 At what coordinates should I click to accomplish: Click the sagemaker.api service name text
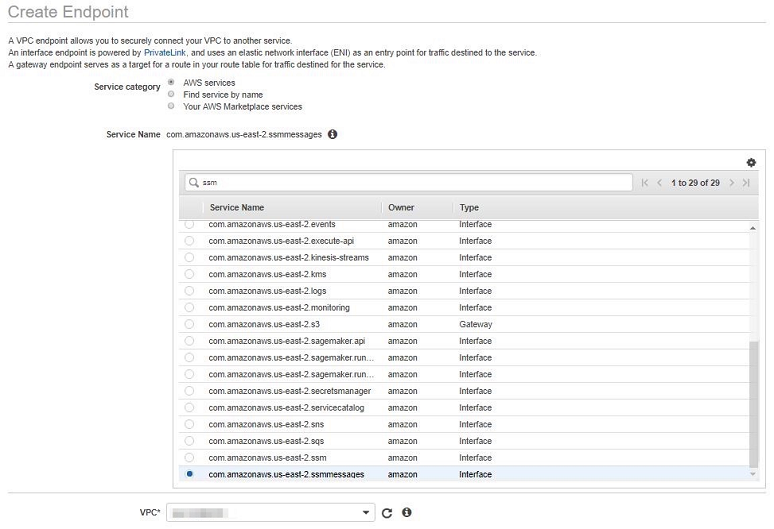click(x=286, y=341)
